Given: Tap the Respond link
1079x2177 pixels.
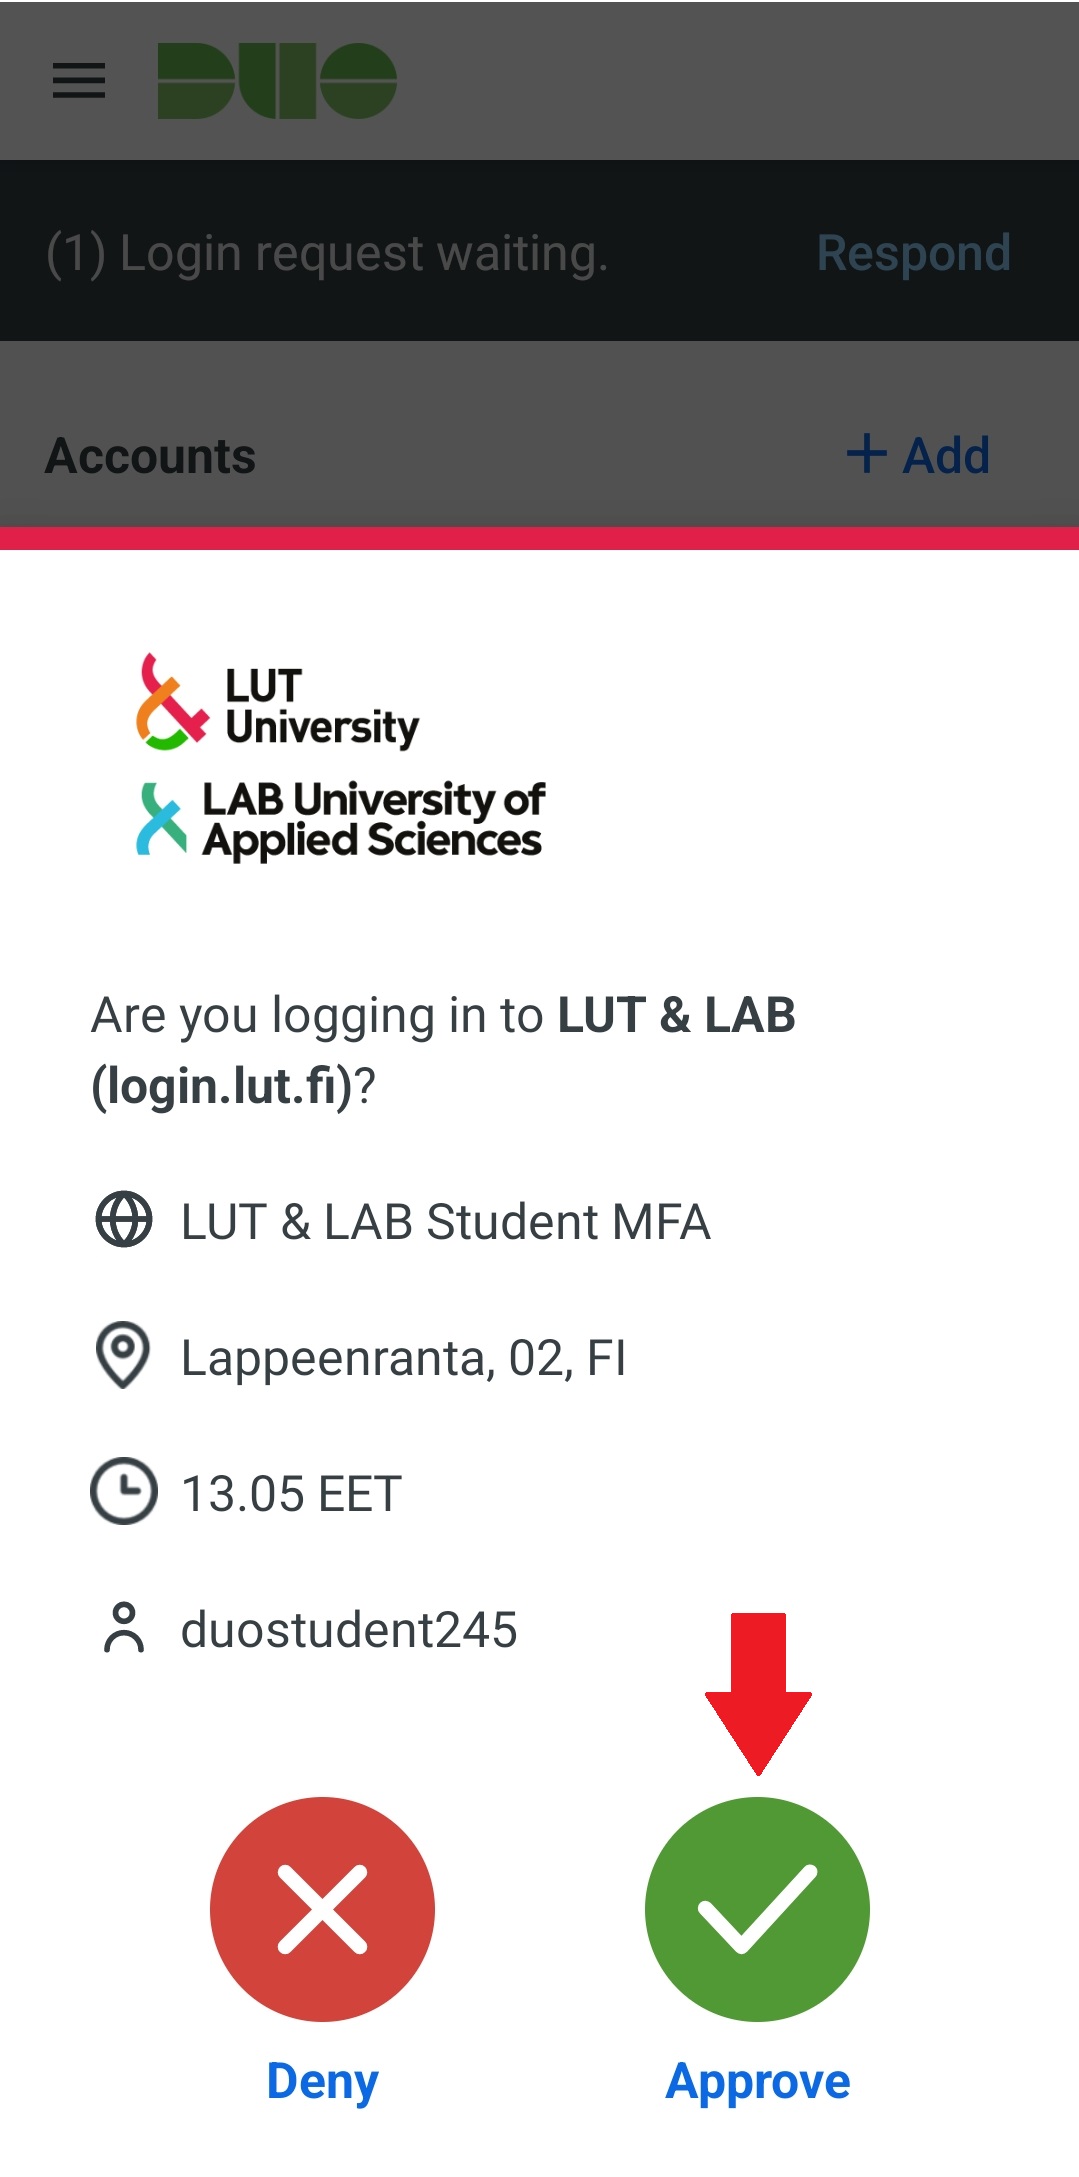Looking at the screenshot, I should tap(913, 253).
